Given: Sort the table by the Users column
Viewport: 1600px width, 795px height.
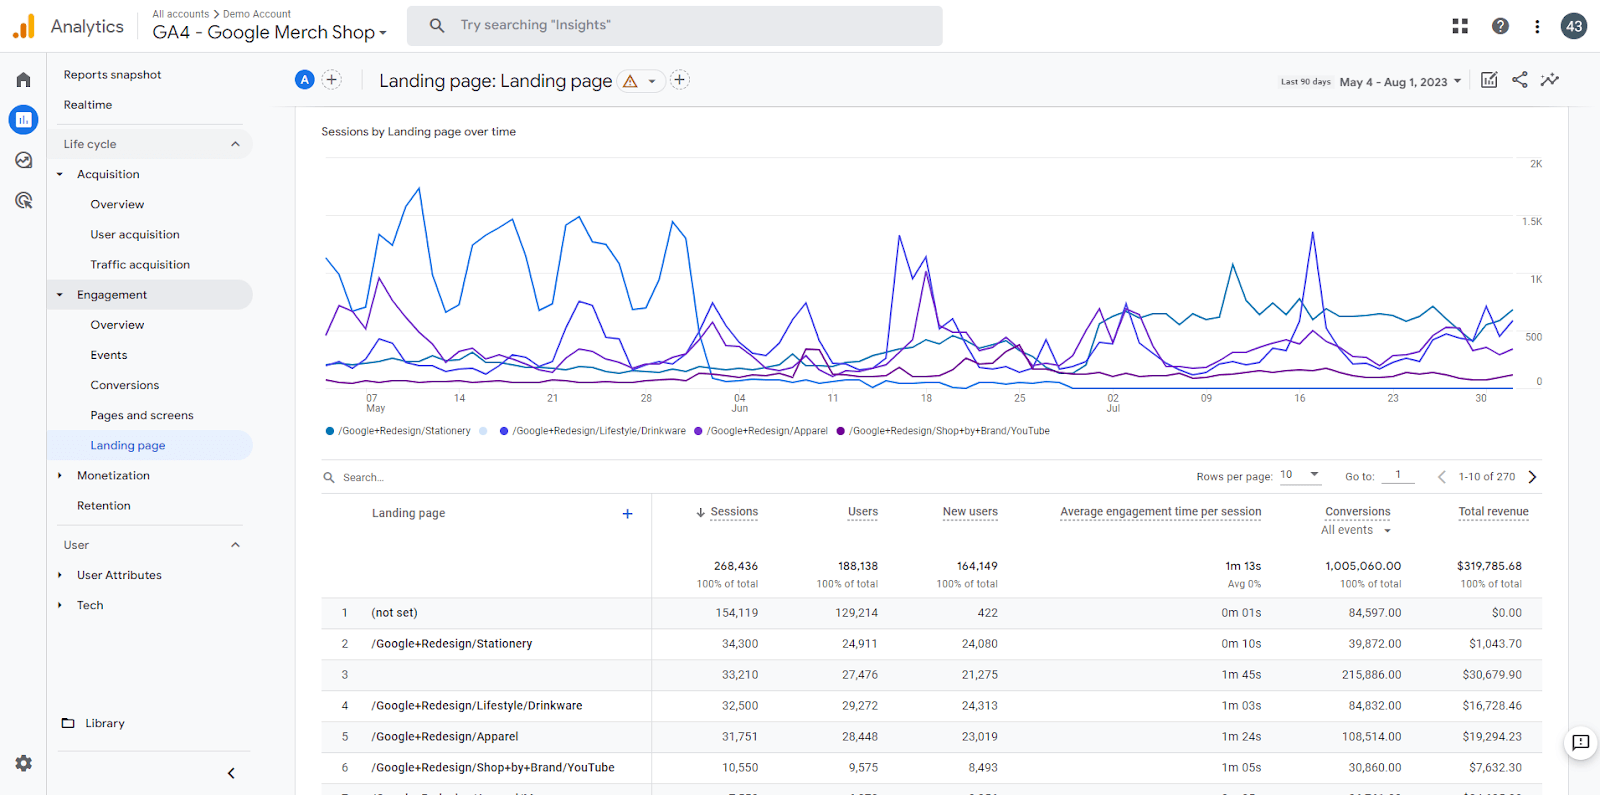Looking at the screenshot, I should [863, 512].
